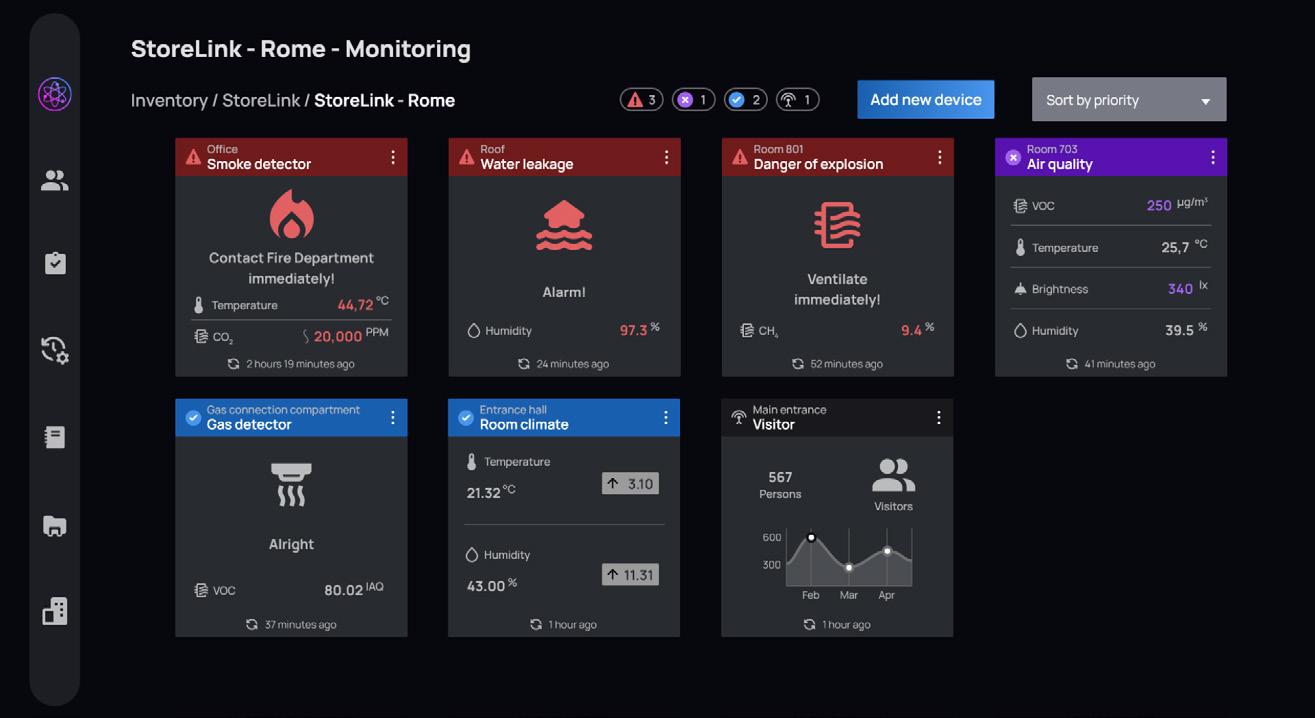The width and height of the screenshot is (1315, 718).
Task: Click the flooded house alarm icon
Action: coord(564,225)
